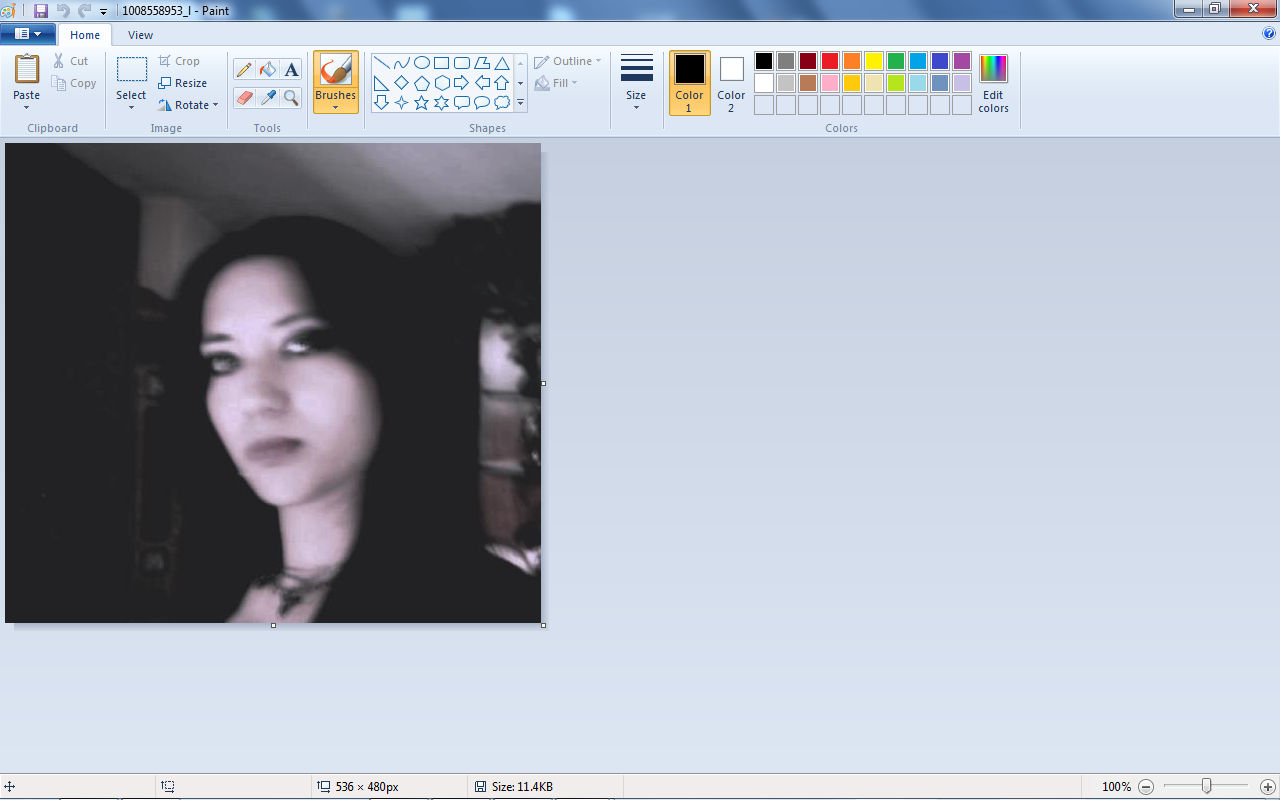Activate the Color 2 background selector
Image resolution: width=1280 pixels, height=800 pixels.
pyautogui.click(x=732, y=83)
